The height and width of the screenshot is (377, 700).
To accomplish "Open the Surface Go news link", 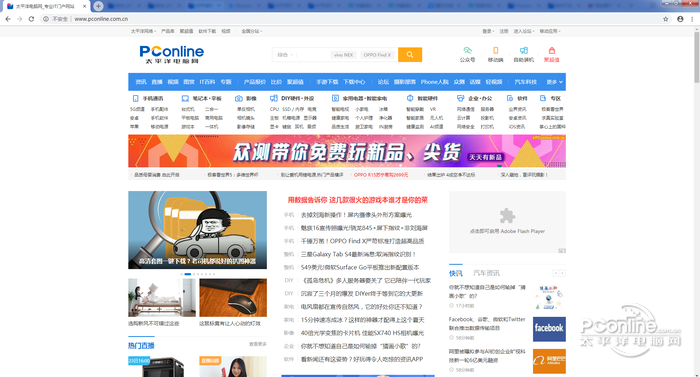I will pos(360,268).
